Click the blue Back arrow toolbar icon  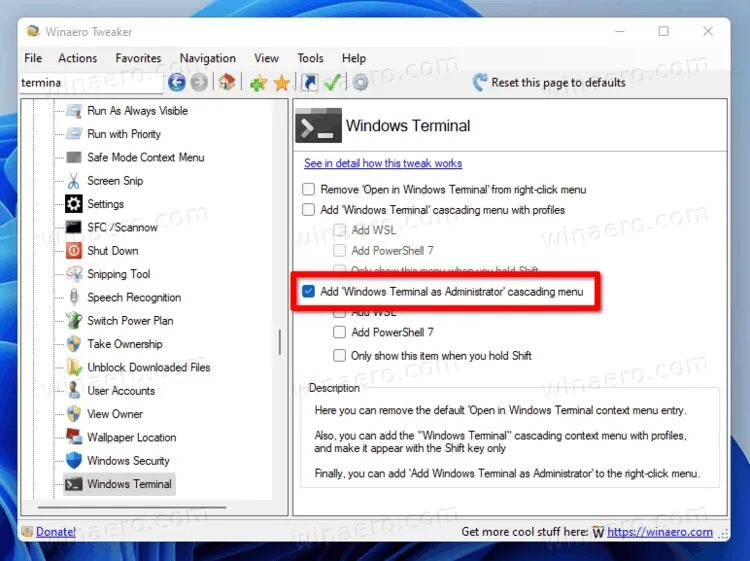coord(176,82)
